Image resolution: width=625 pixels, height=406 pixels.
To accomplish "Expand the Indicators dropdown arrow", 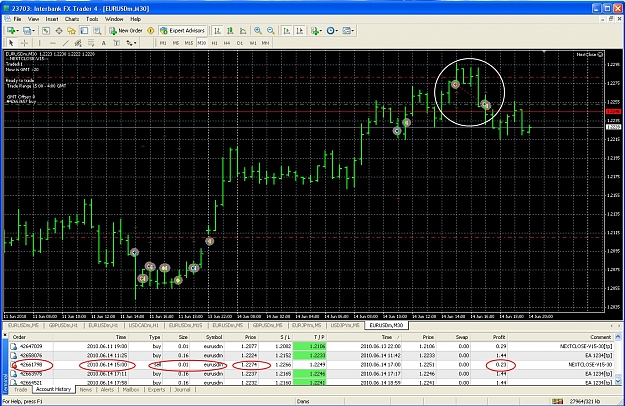I will click(321, 31).
